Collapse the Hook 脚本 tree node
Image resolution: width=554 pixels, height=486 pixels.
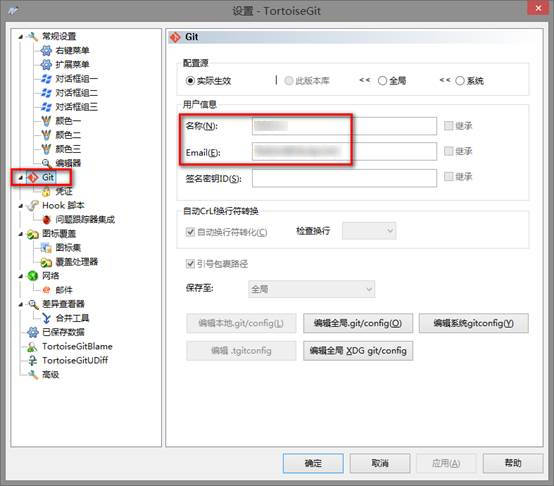pyautogui.click(x=20, y=206)
